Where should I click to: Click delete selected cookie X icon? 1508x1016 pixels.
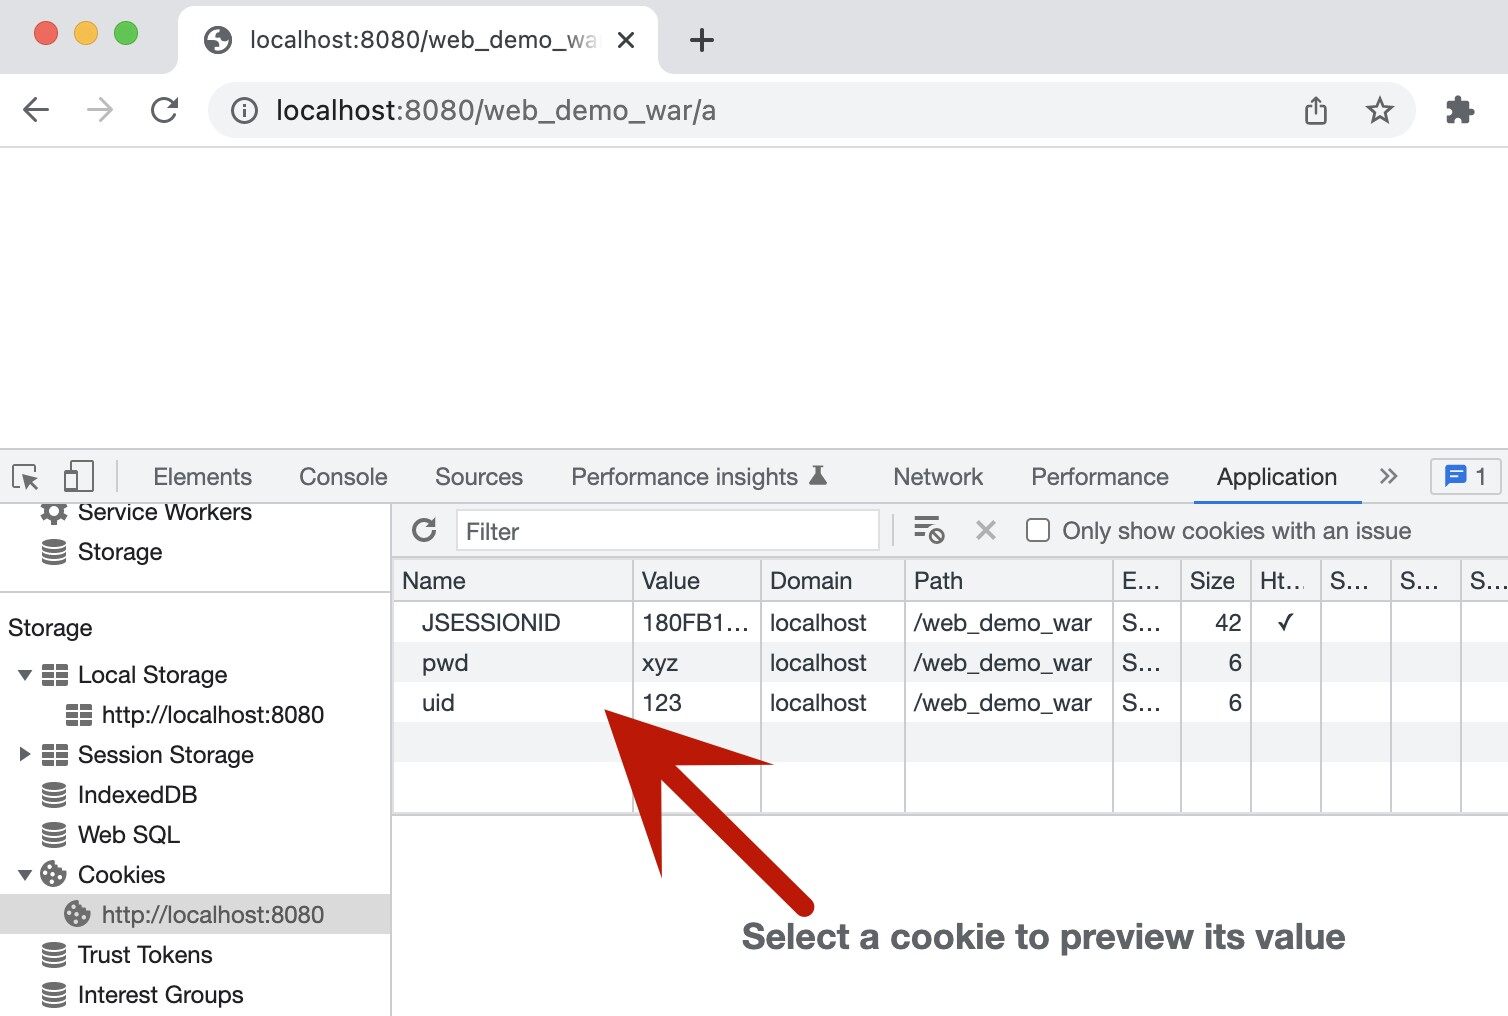coord(985,530)
